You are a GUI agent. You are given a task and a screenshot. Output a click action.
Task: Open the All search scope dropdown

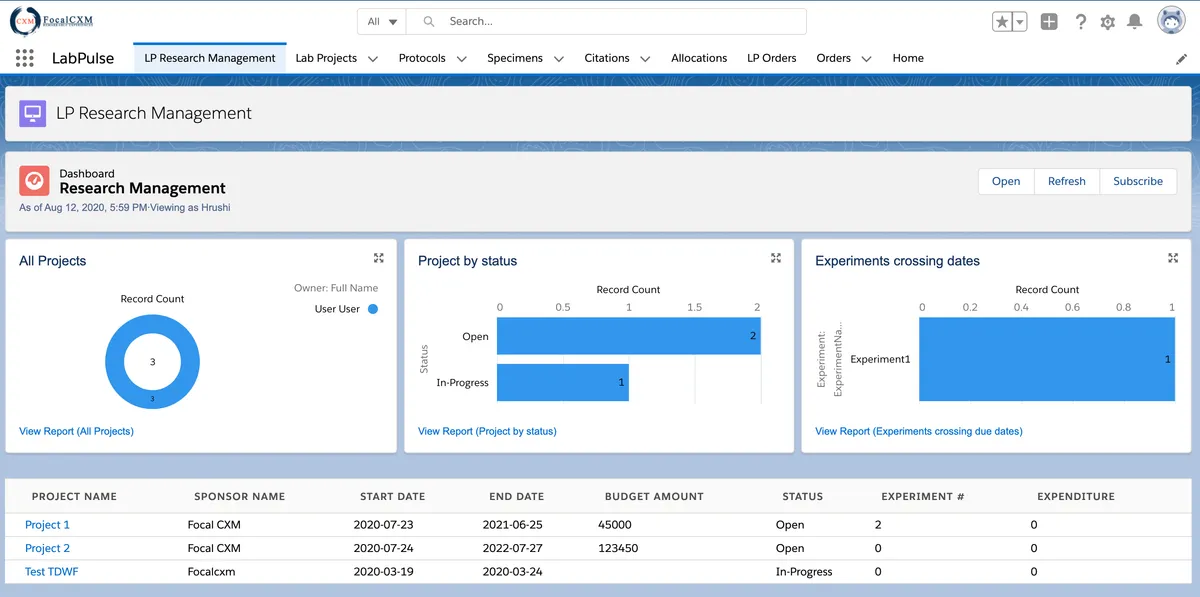coord(383,21)
